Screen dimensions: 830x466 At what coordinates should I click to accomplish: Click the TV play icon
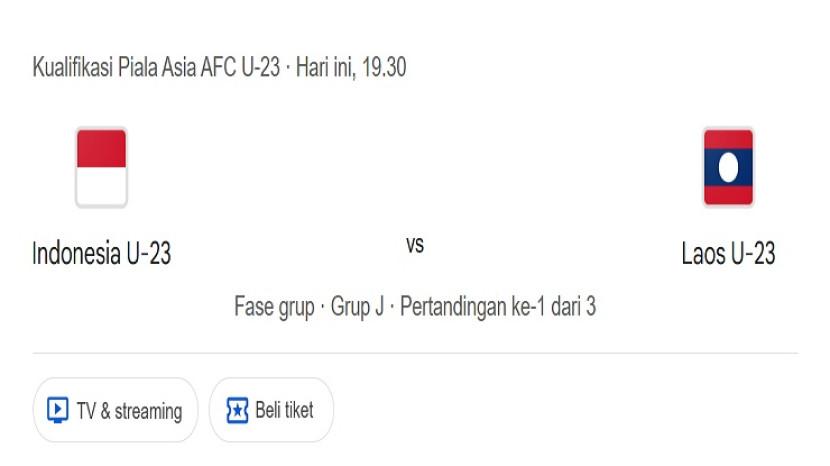[58, 410]
